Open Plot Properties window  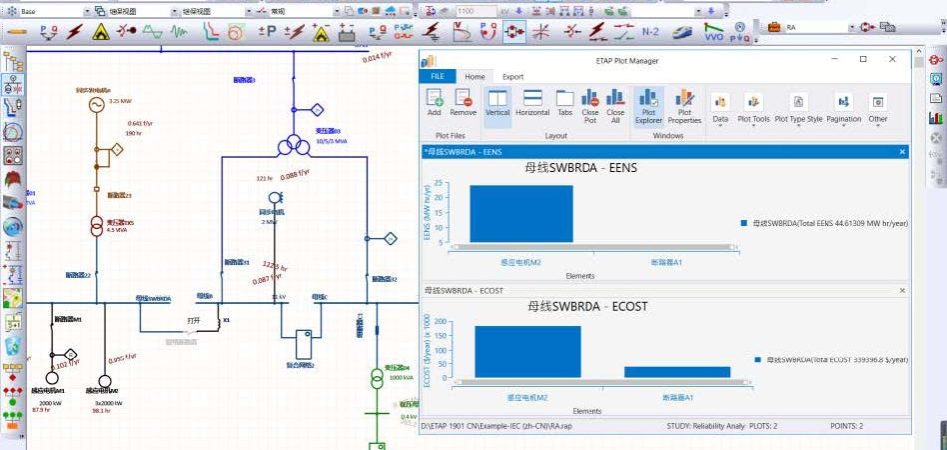[x=684, y=103]
